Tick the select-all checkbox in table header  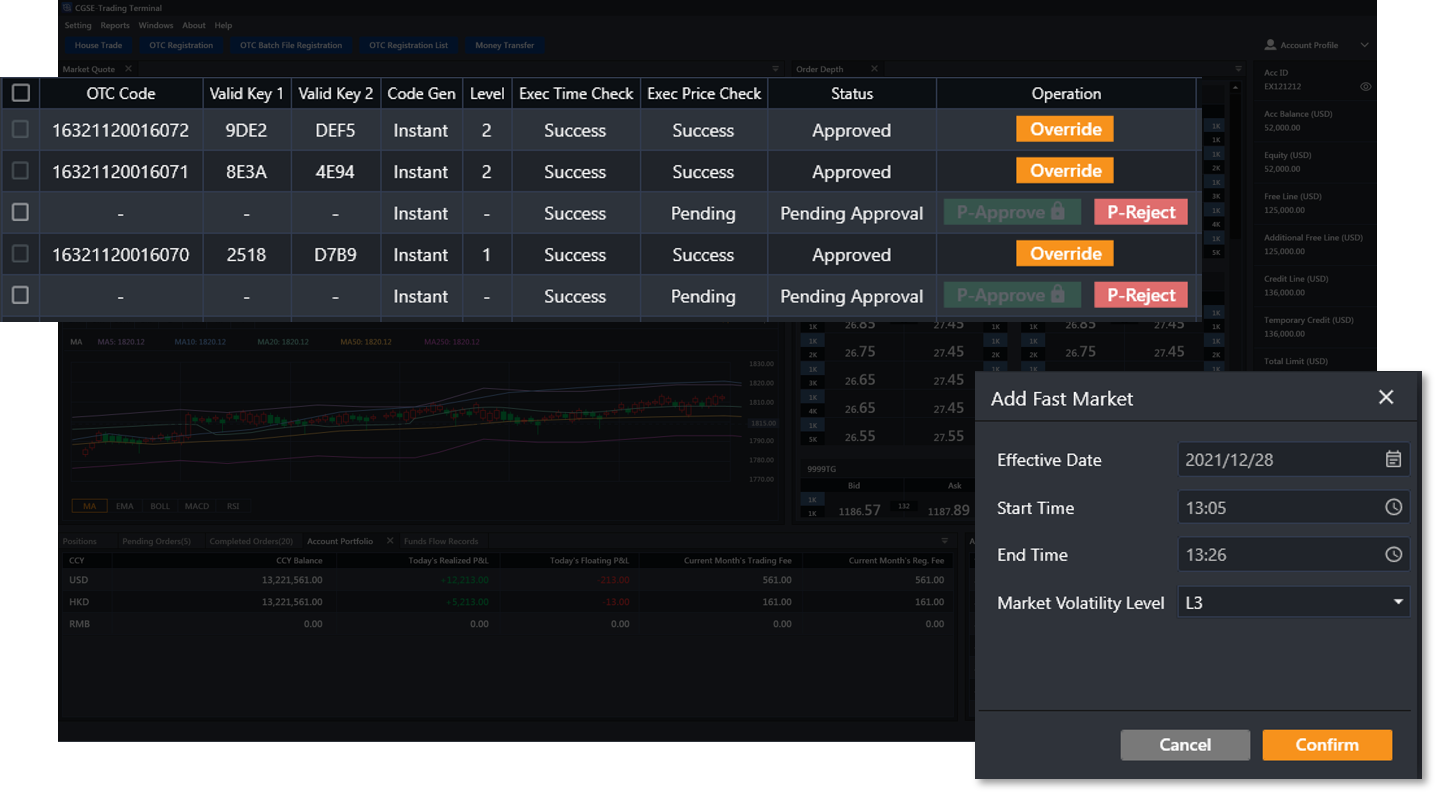(21, 93)
